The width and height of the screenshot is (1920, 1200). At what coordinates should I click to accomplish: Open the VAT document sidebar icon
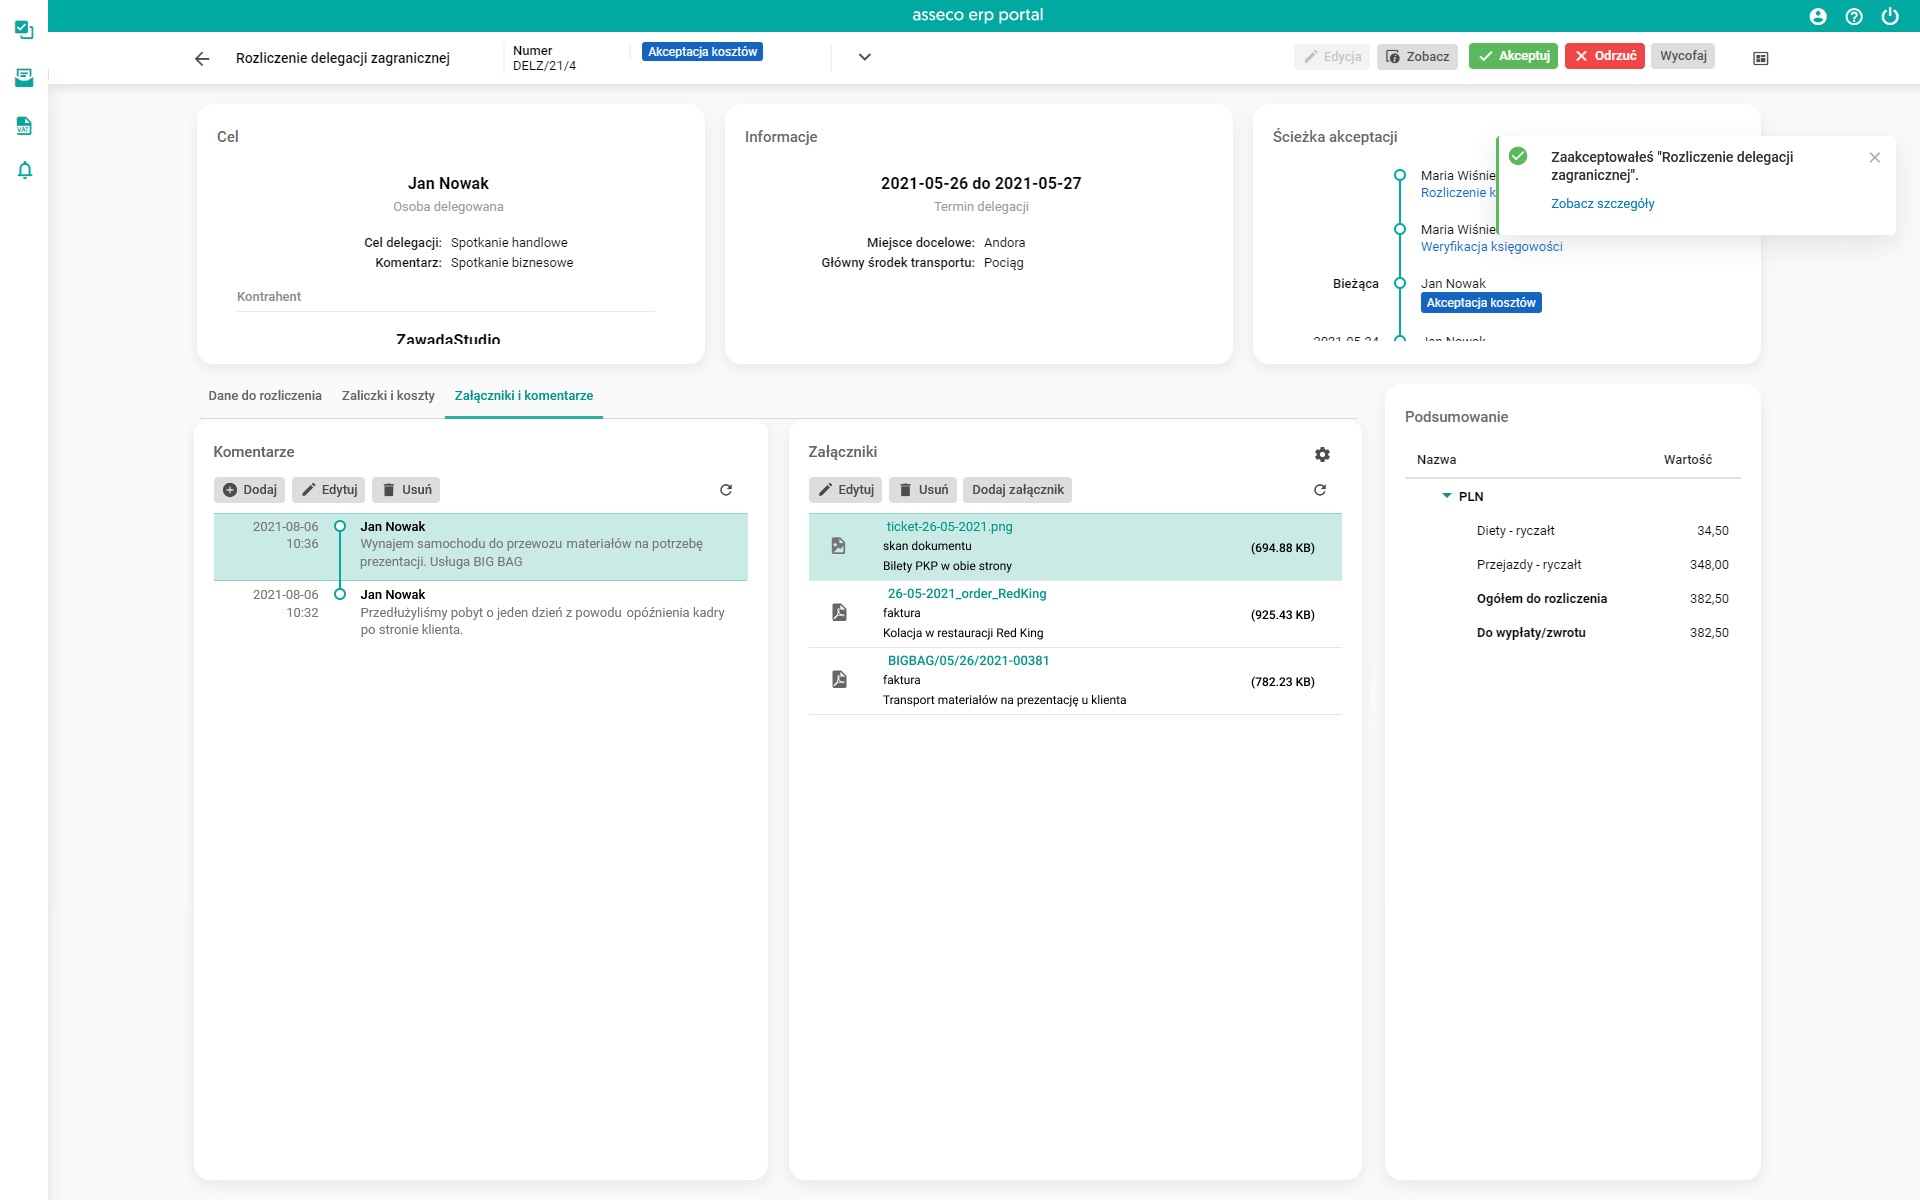coord(25,126)
